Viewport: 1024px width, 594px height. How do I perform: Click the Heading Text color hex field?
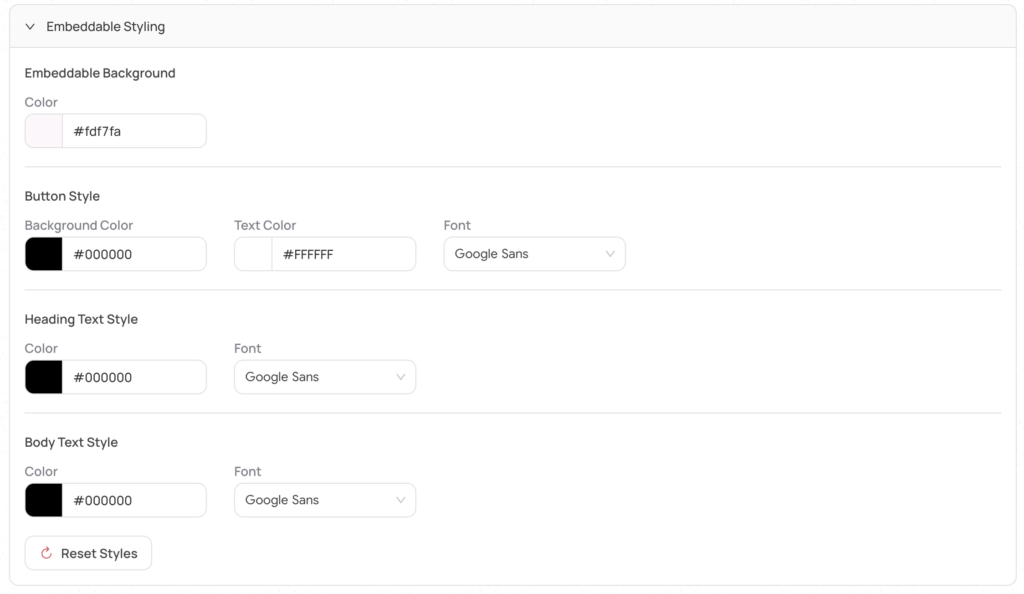pos(133,377)
